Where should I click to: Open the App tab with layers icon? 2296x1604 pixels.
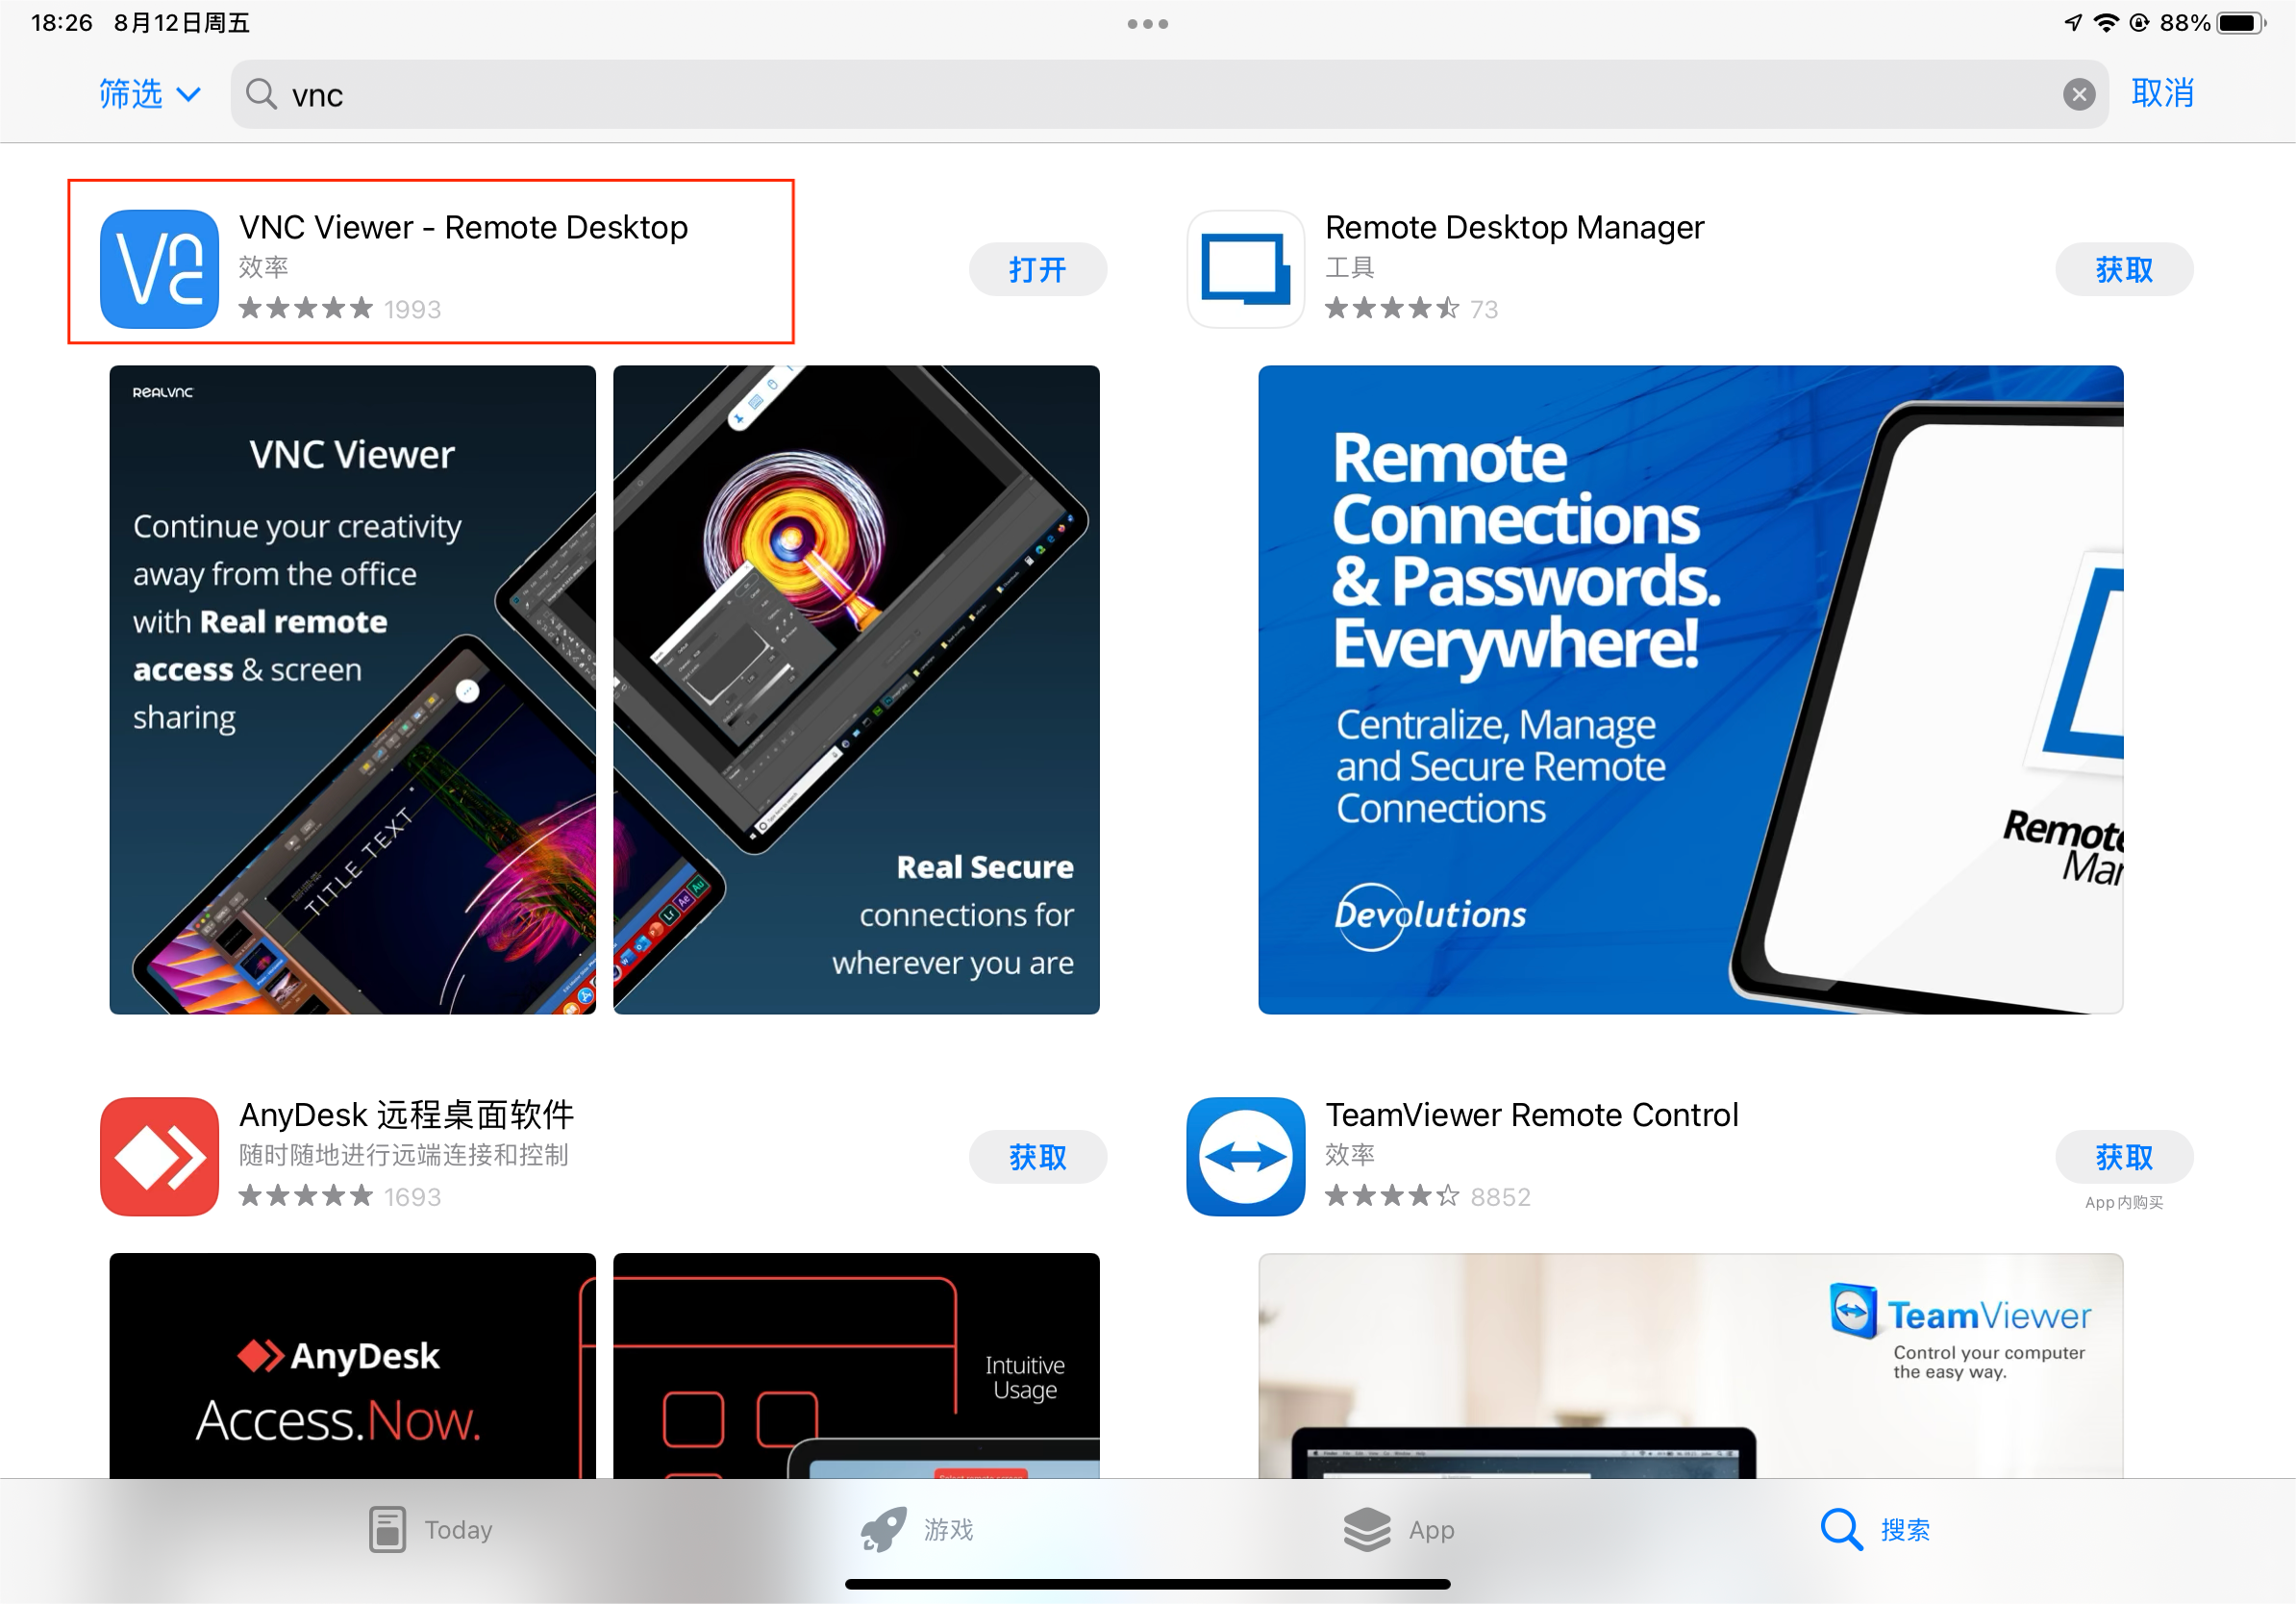(x=1398, y=1529)
